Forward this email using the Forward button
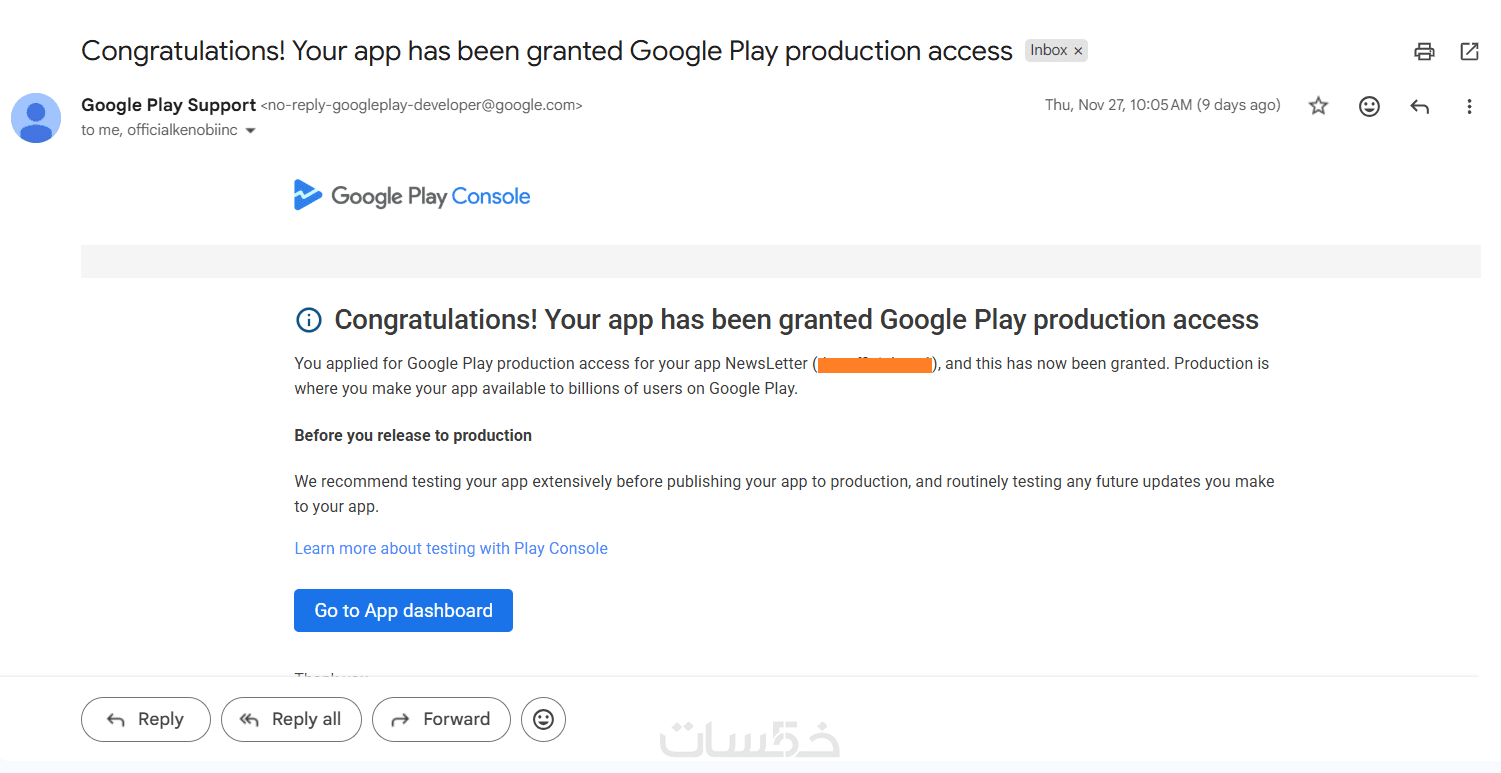Viewport: 1501px width, 773px height. (441, 719)
